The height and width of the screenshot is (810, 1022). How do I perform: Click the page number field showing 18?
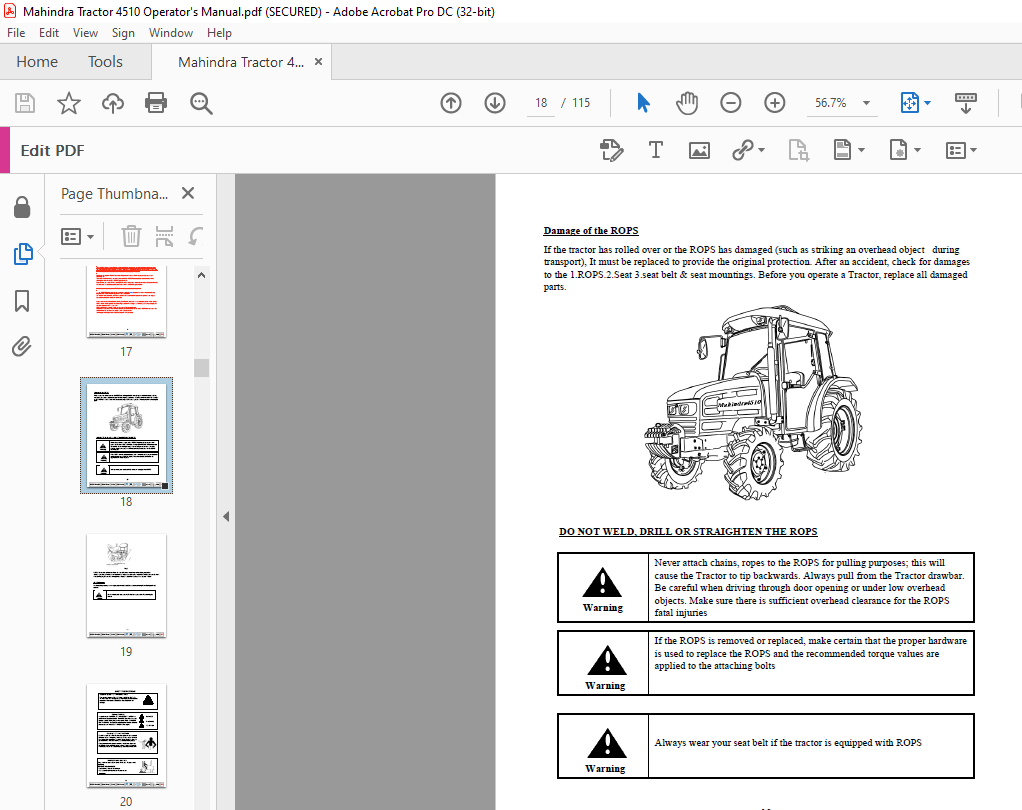(x=541, y=103)
